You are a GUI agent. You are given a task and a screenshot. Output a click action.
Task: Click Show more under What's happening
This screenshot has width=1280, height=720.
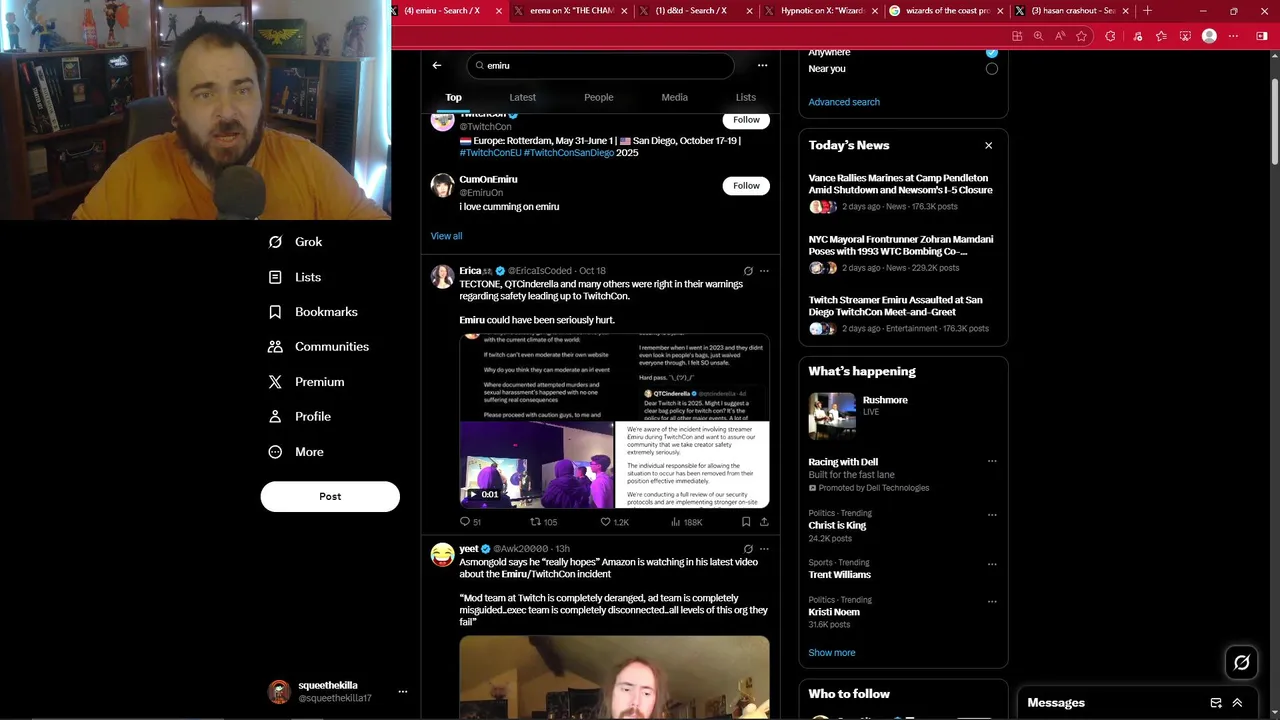pyautogui.click(x=832, y=653)
